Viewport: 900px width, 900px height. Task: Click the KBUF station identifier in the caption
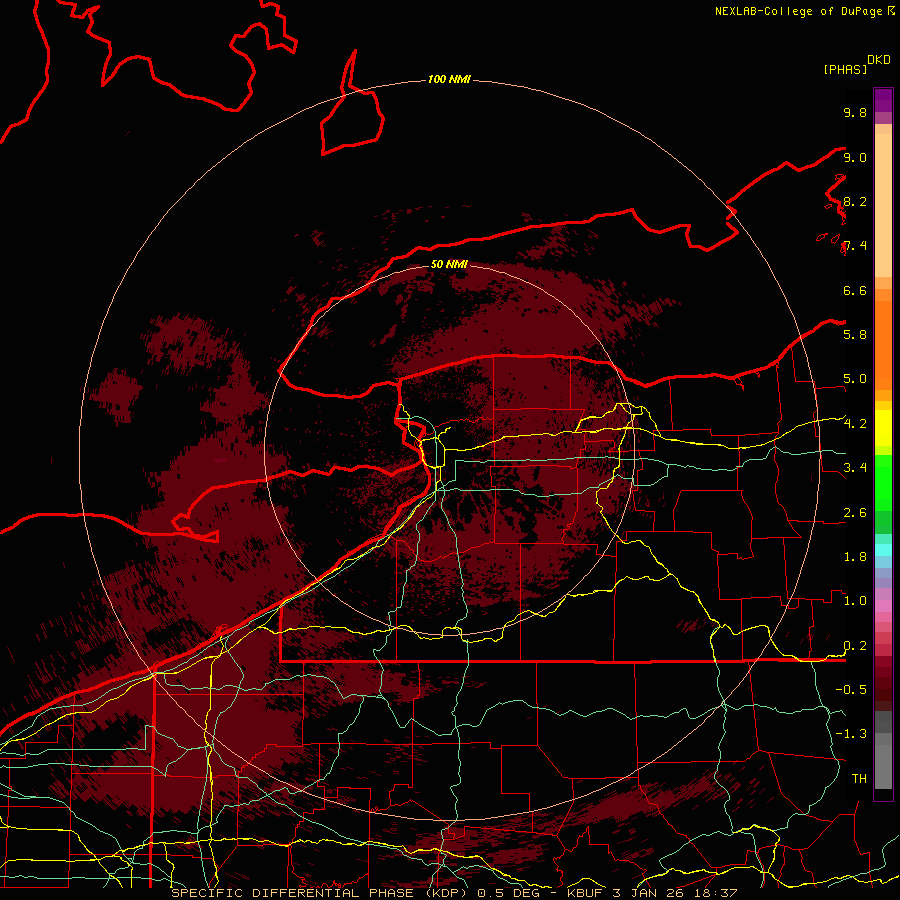point(585,893)
